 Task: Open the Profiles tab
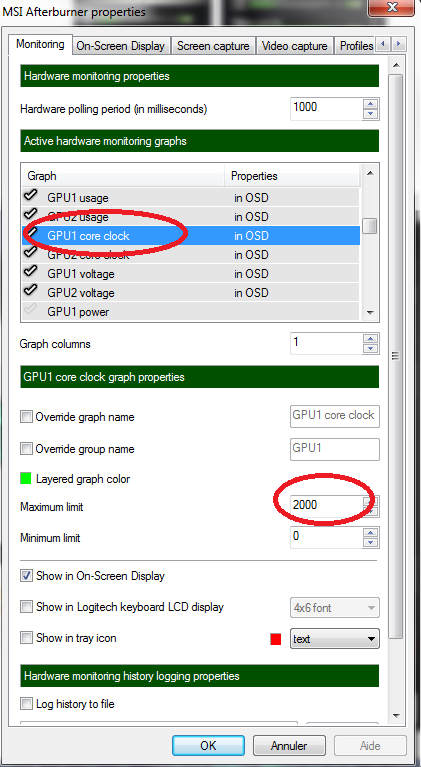click(356, 46)
